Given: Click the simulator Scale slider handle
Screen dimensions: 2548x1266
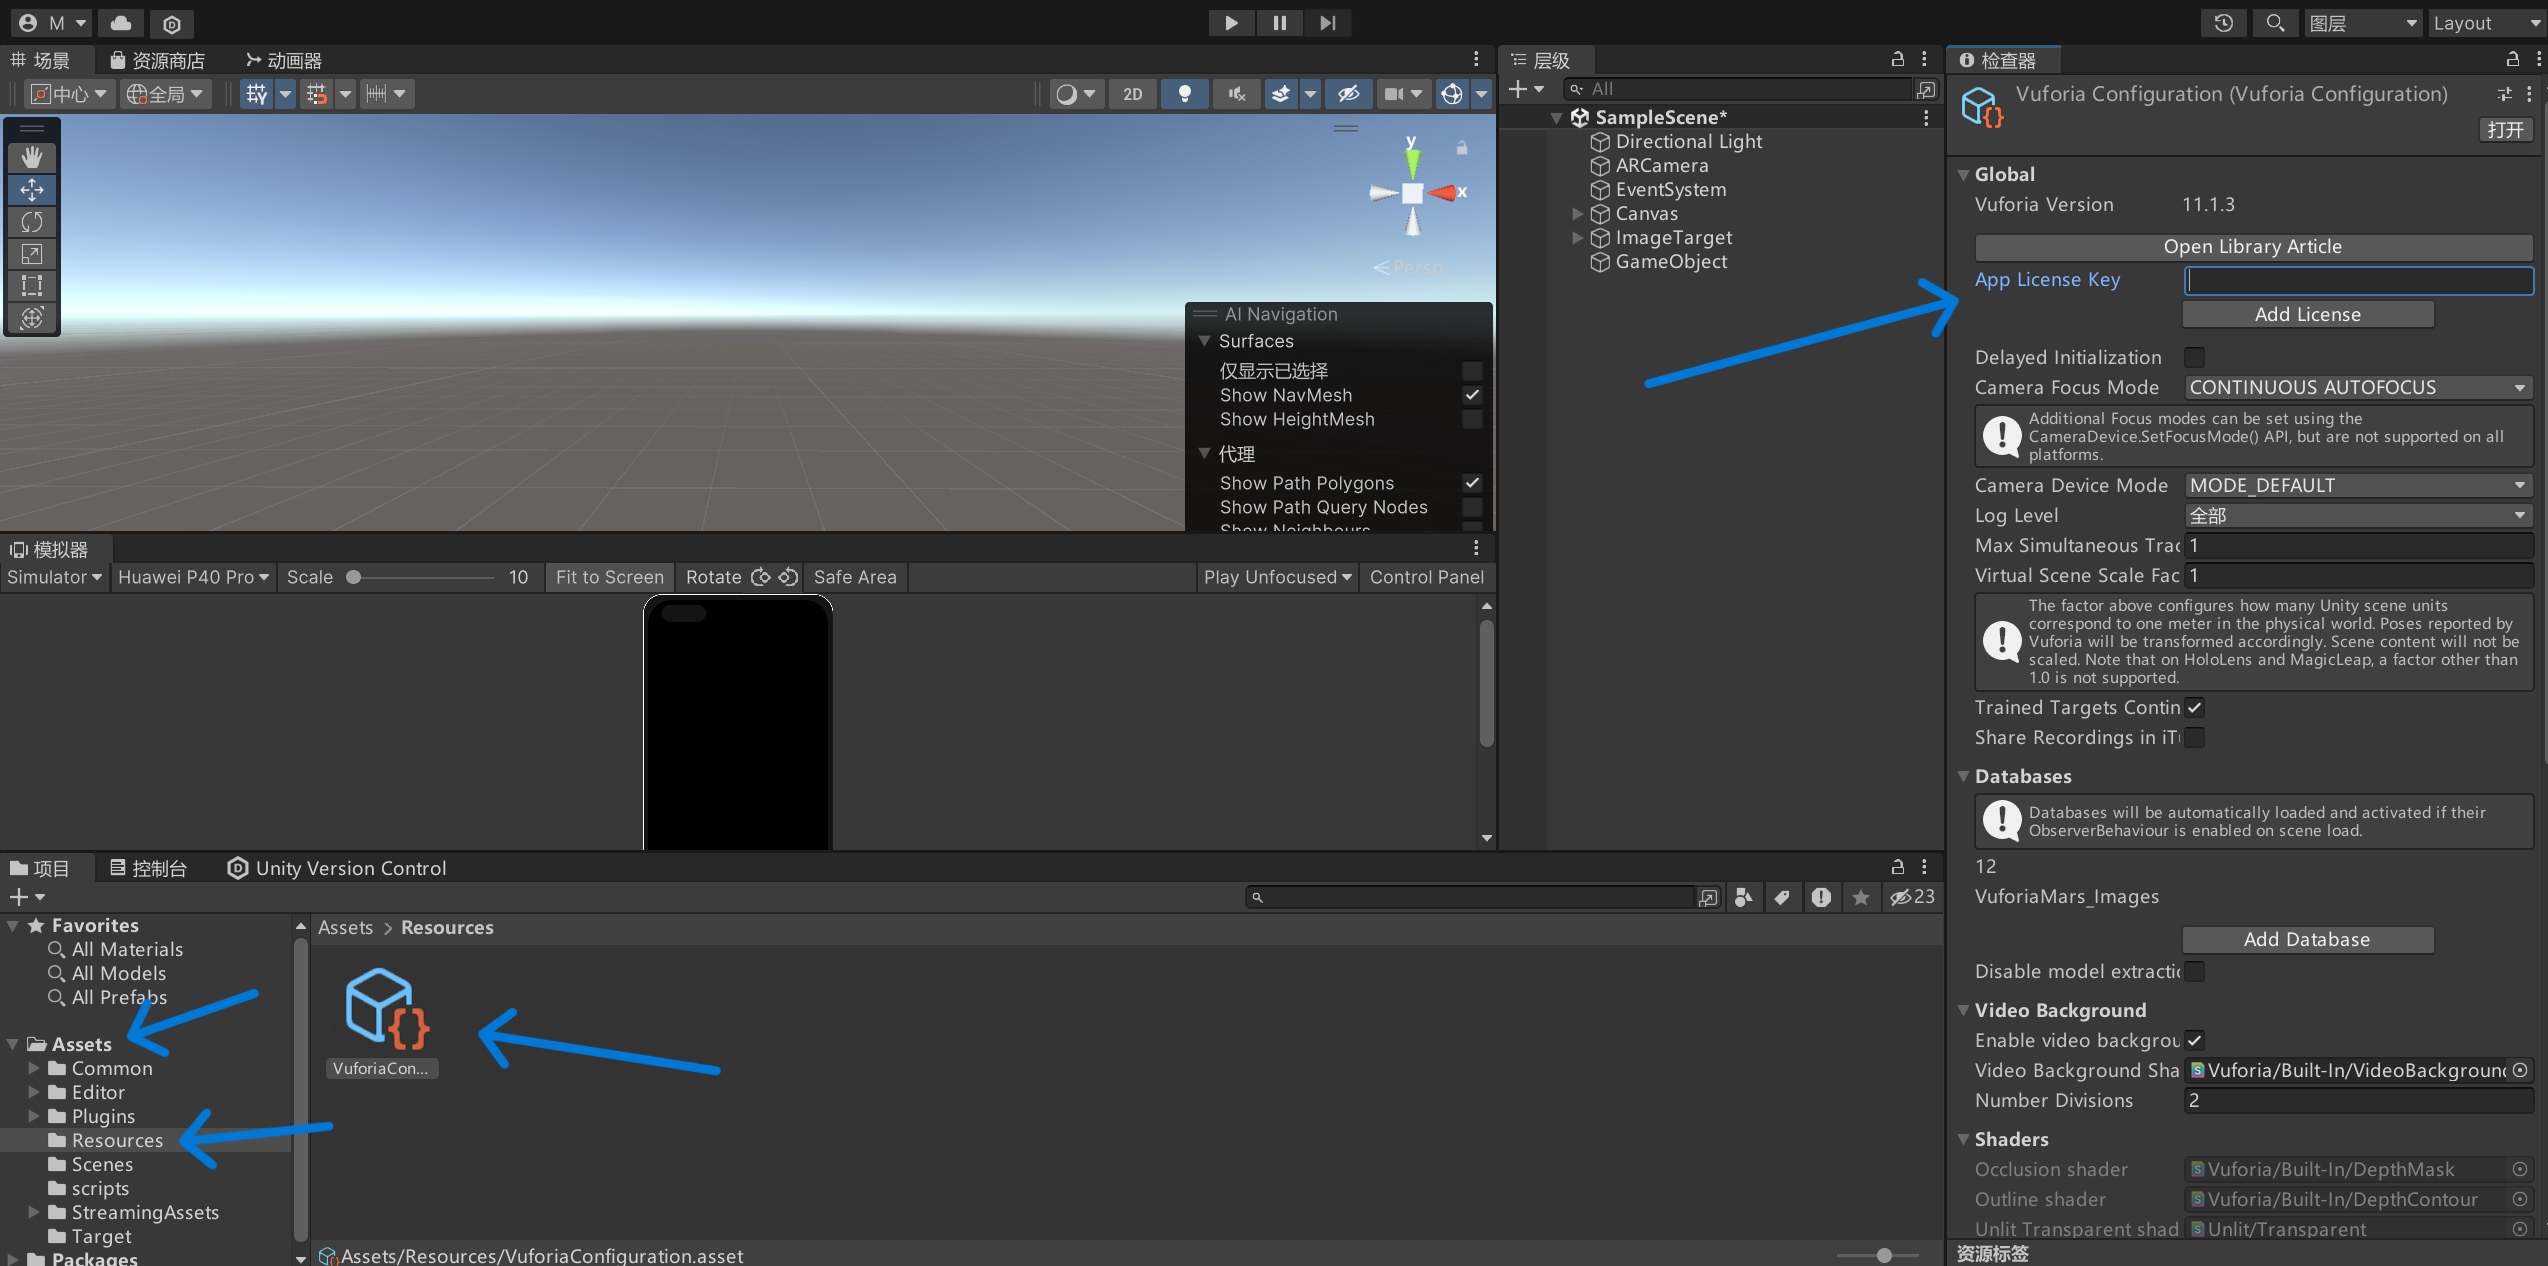Looking at the screenshot, I should pyautogui.click(x=353, y=577).
